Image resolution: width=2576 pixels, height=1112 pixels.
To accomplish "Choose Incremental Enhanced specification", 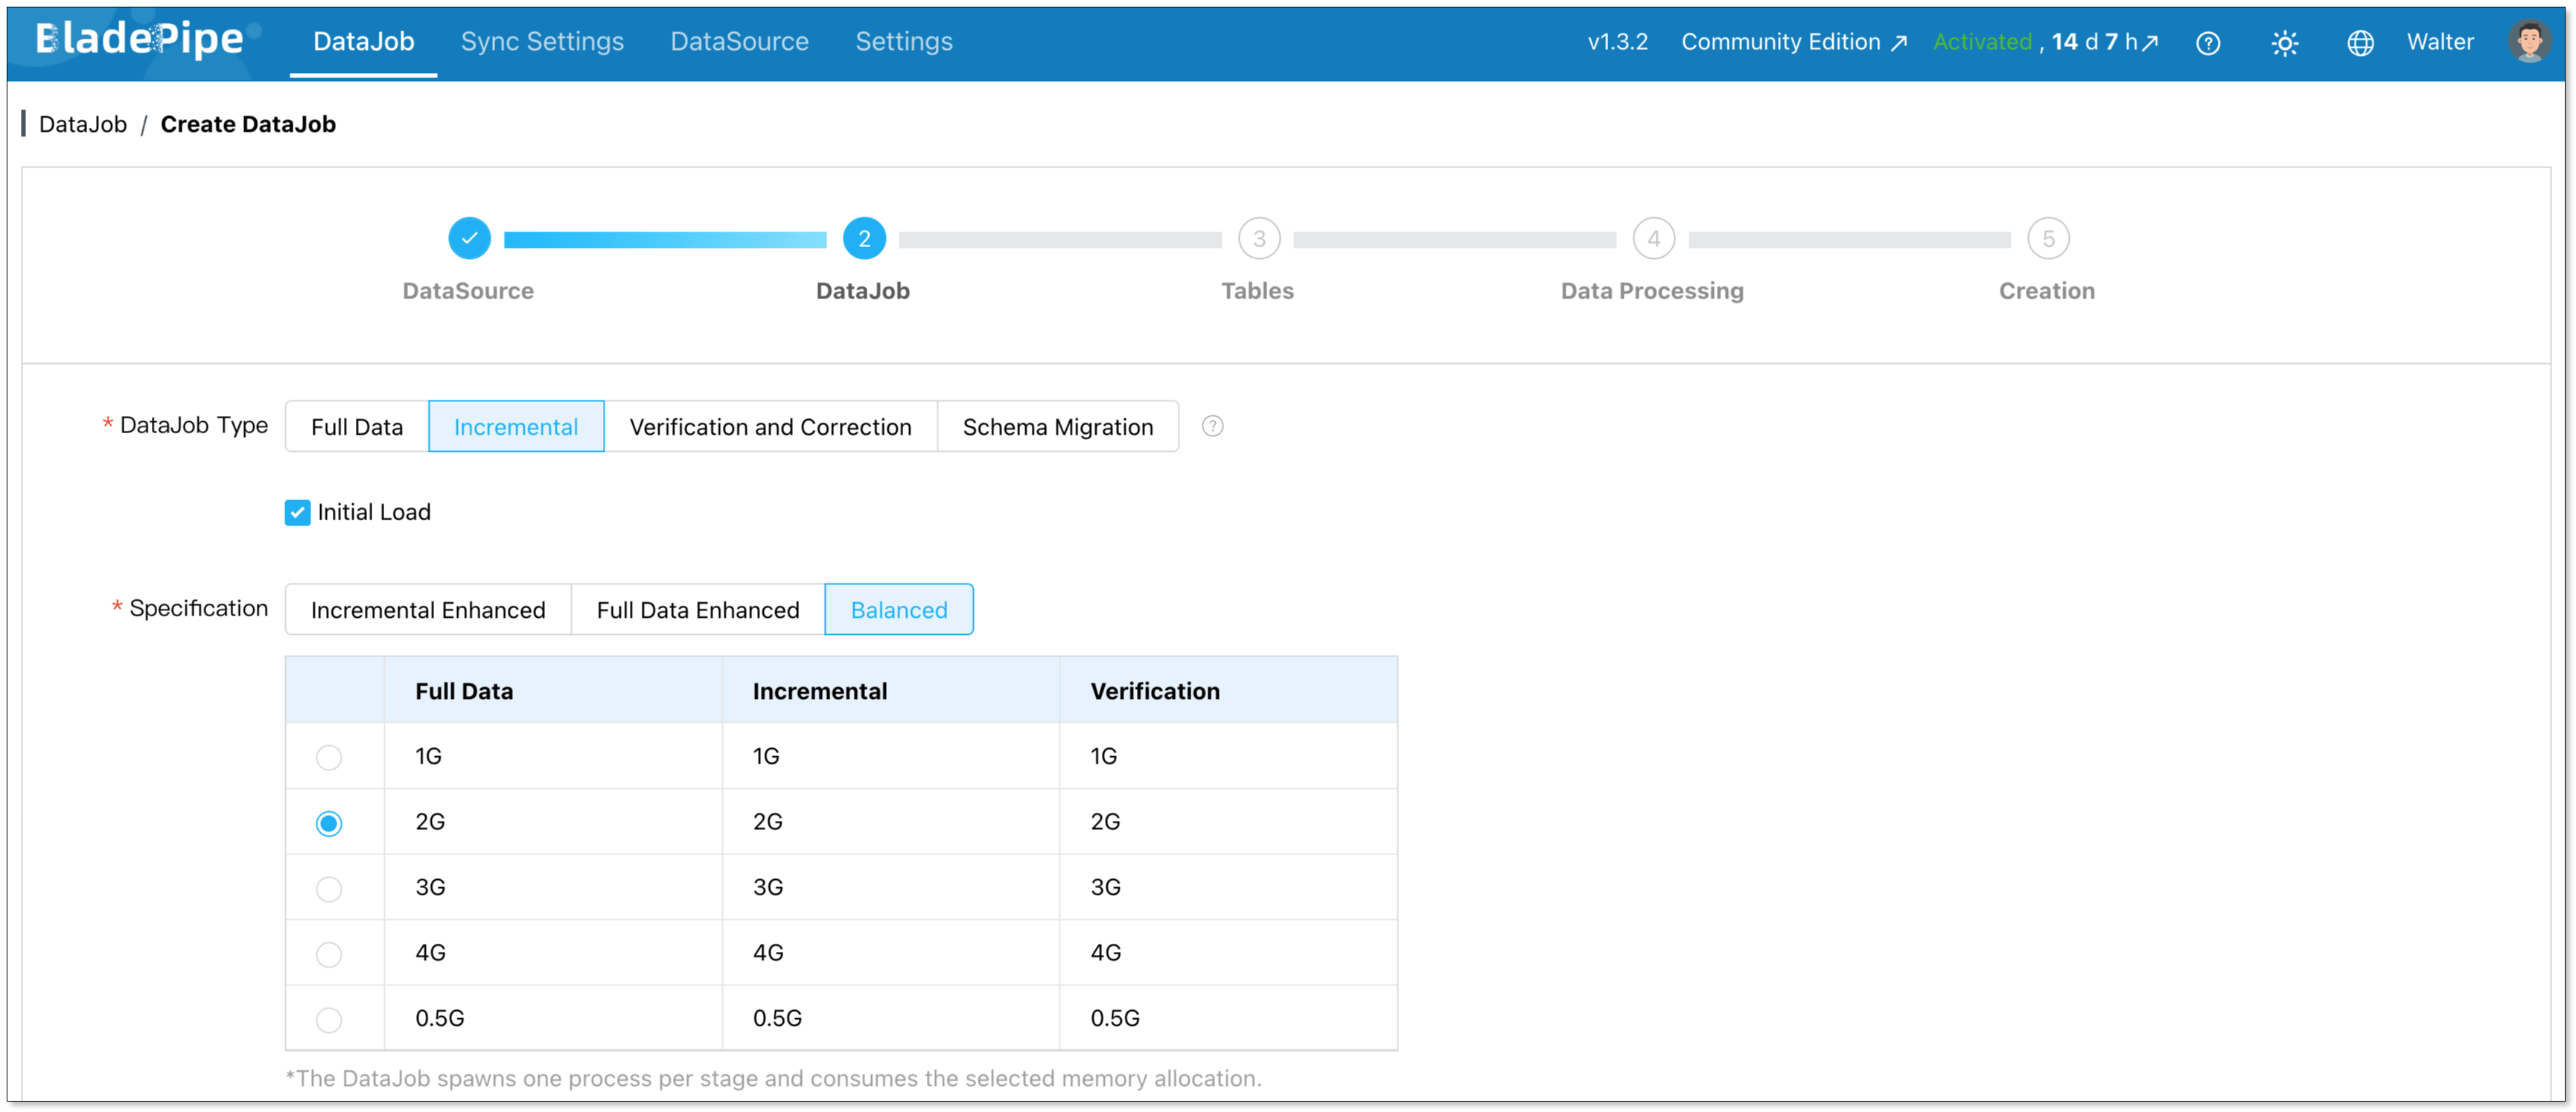I will [428, 610].
